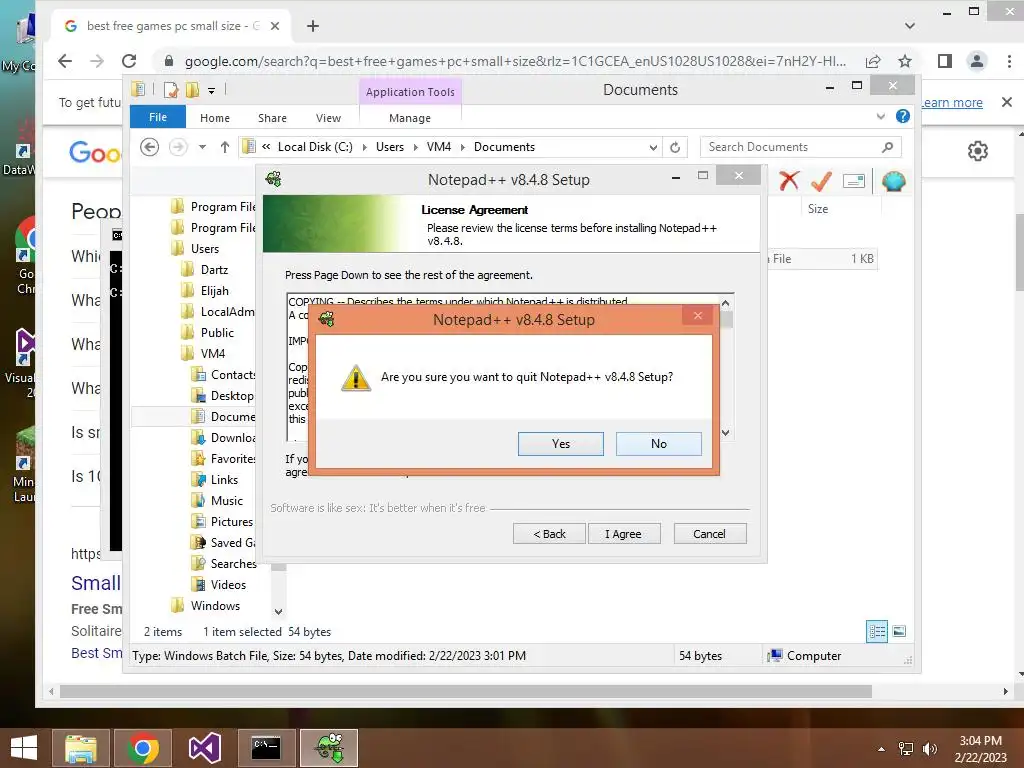Image resolution: width=1024 pixels, height=768 pixels.
Task: Click the explorer Forward arrow button
Action: pos(178,147)
